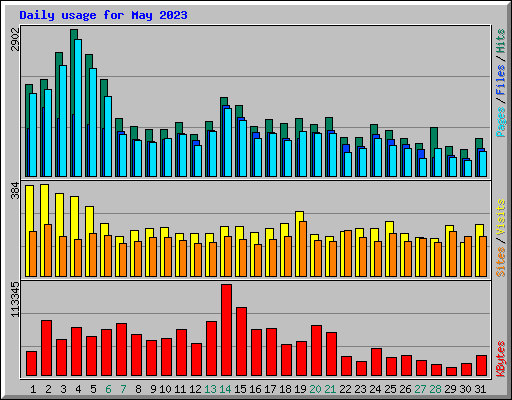Select day 29 label on the x-axis
The image size is (512, 400).
click(x=450, y=389)
